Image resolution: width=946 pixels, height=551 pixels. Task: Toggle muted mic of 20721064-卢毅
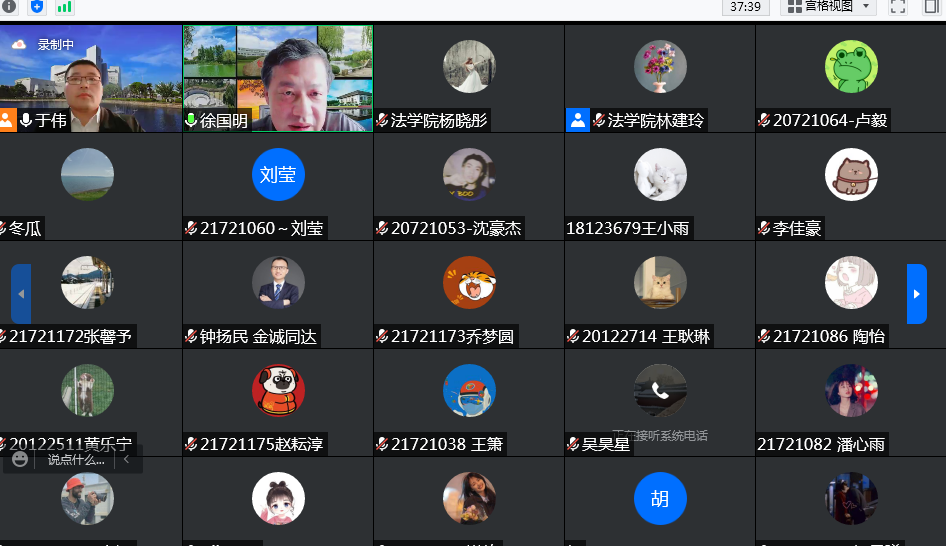(x=764, y=121)
